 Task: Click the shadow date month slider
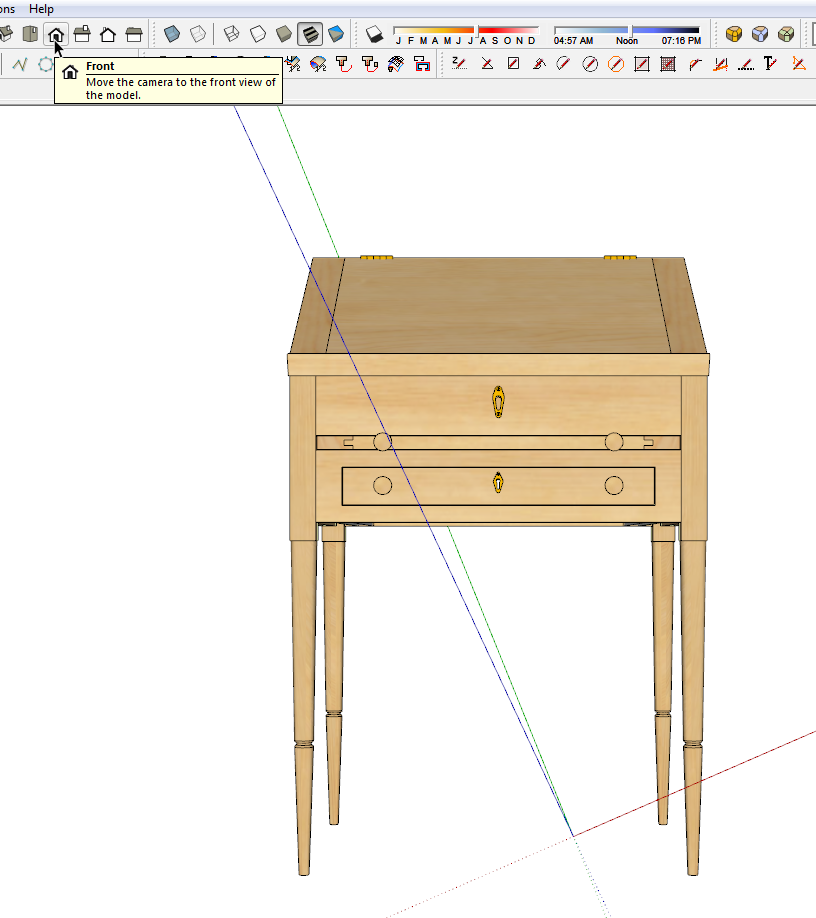[466, 30]
